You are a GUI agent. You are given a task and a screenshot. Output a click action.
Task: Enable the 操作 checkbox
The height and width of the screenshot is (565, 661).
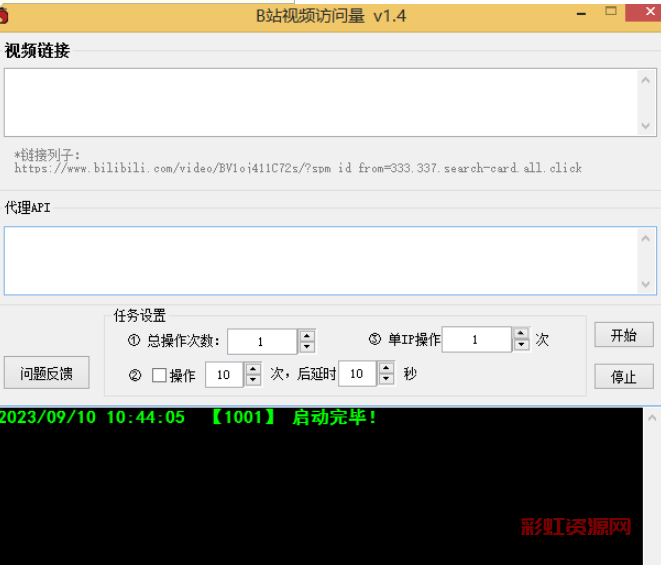tap(159, 376)
